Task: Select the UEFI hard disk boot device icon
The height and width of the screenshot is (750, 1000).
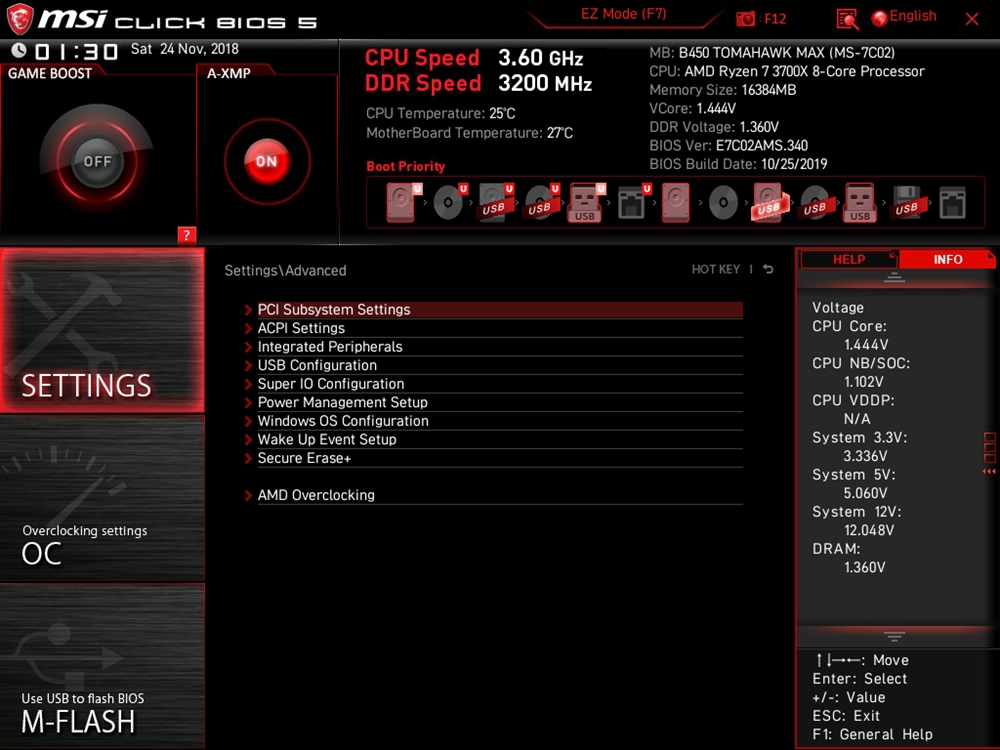Action: [402, 203]
